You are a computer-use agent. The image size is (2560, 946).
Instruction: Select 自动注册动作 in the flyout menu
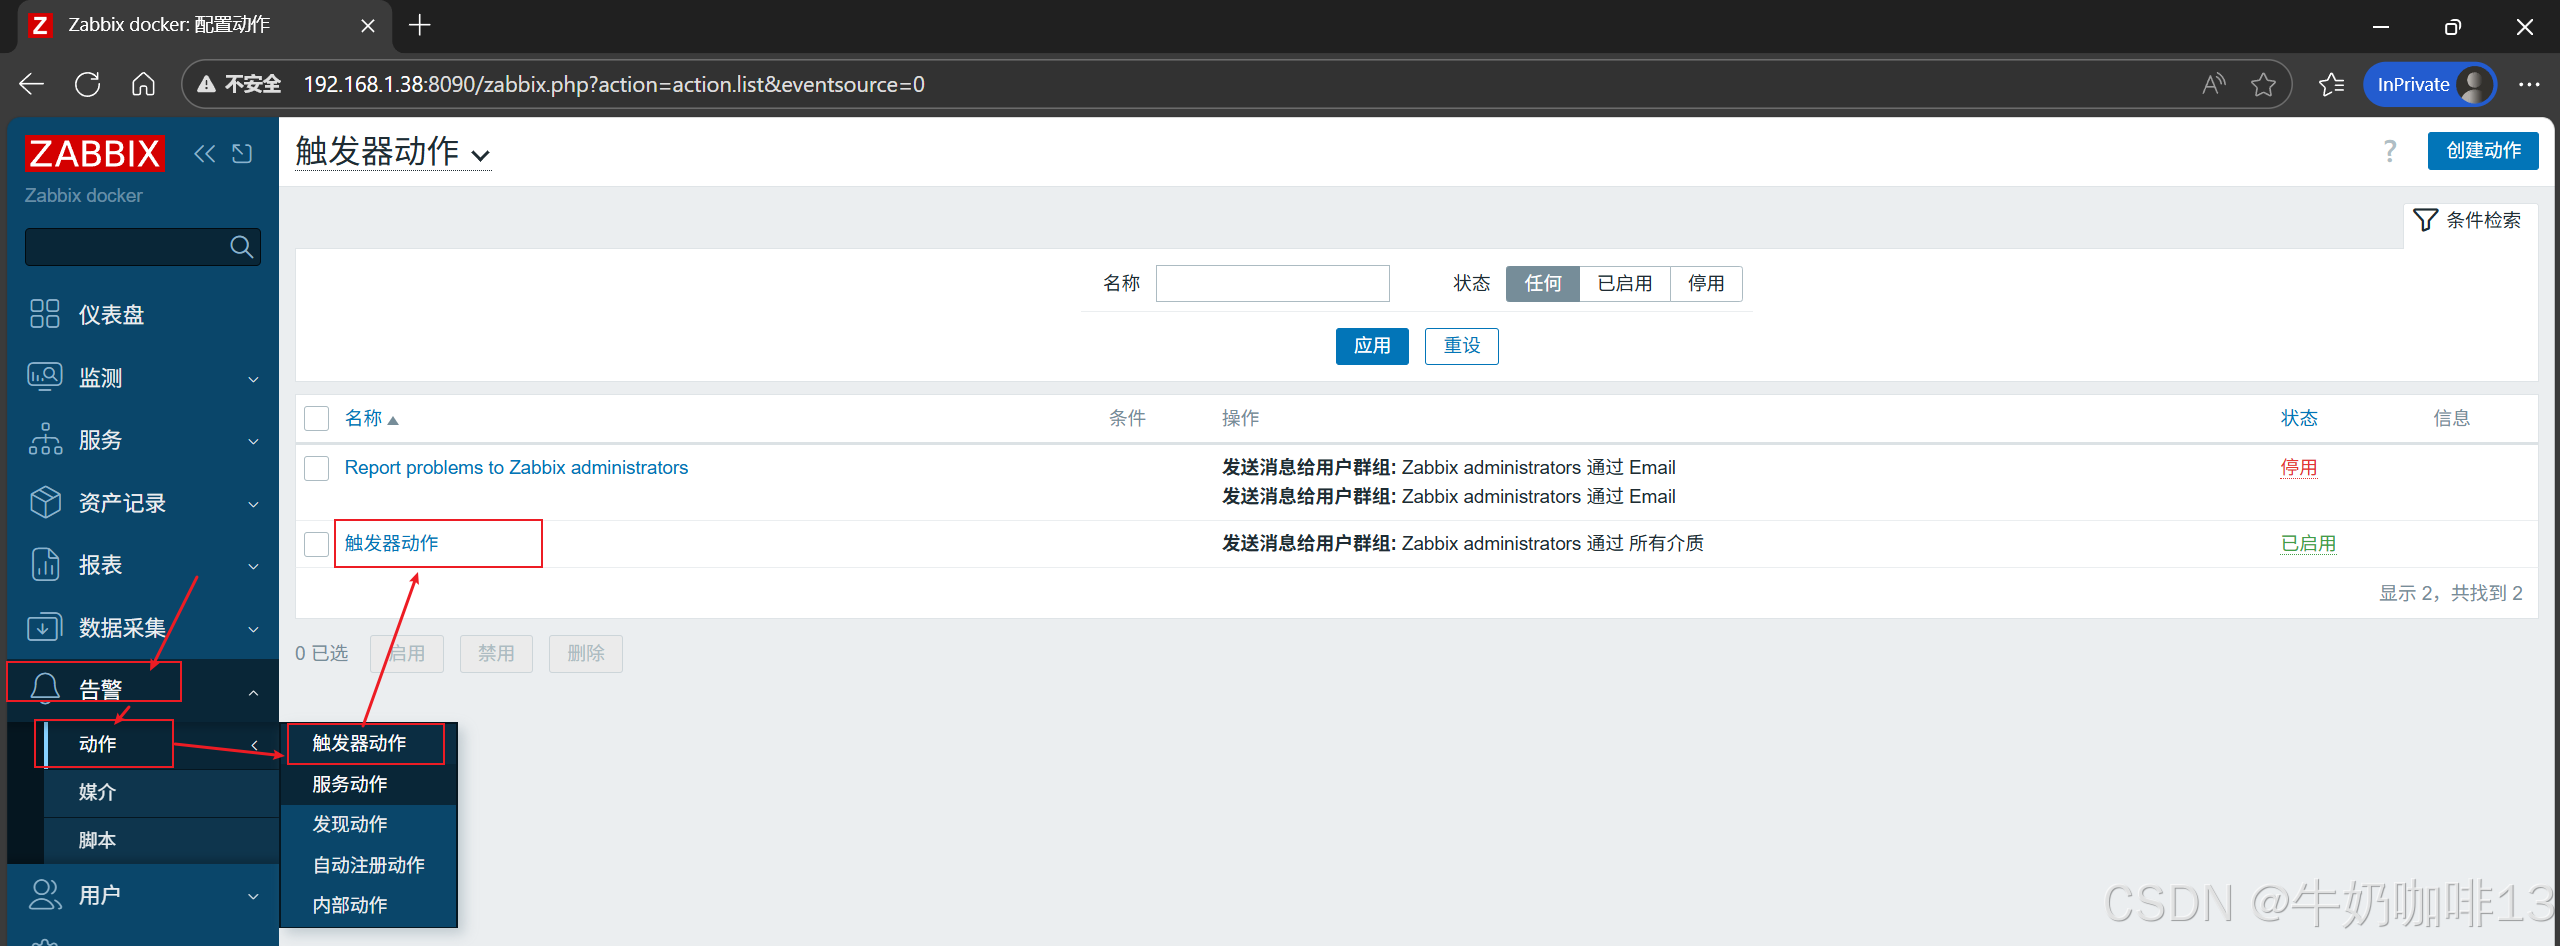368,865
